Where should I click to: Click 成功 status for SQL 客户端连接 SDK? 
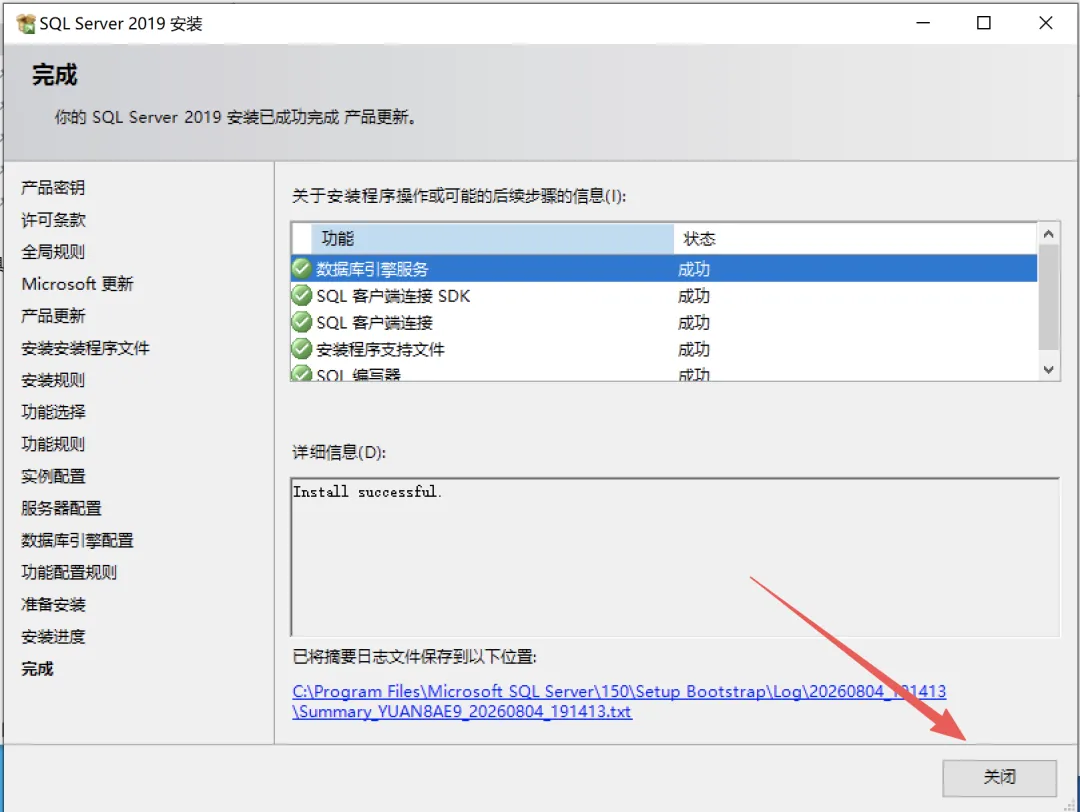[694, 296]
